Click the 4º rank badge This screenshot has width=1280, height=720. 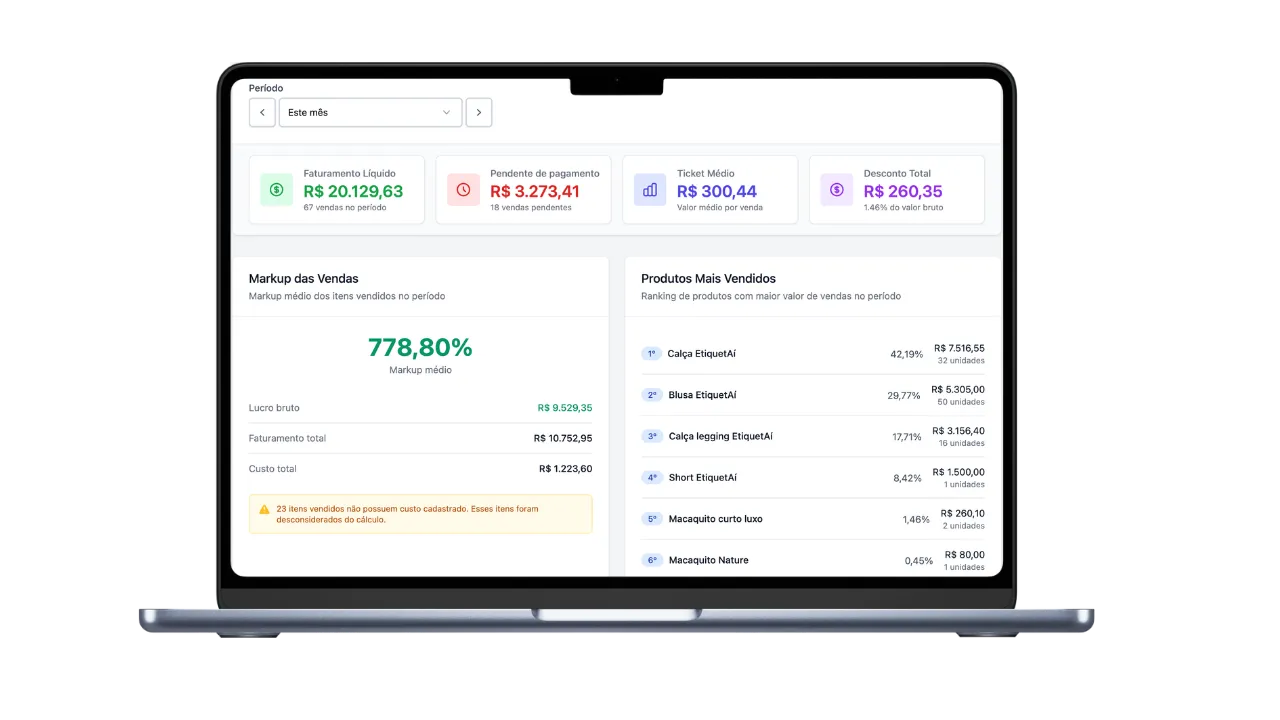coord(652,478)
